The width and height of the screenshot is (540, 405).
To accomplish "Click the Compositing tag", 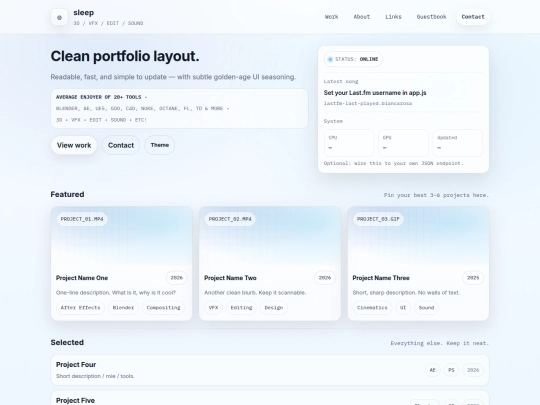I will click(x=164, y=308).
